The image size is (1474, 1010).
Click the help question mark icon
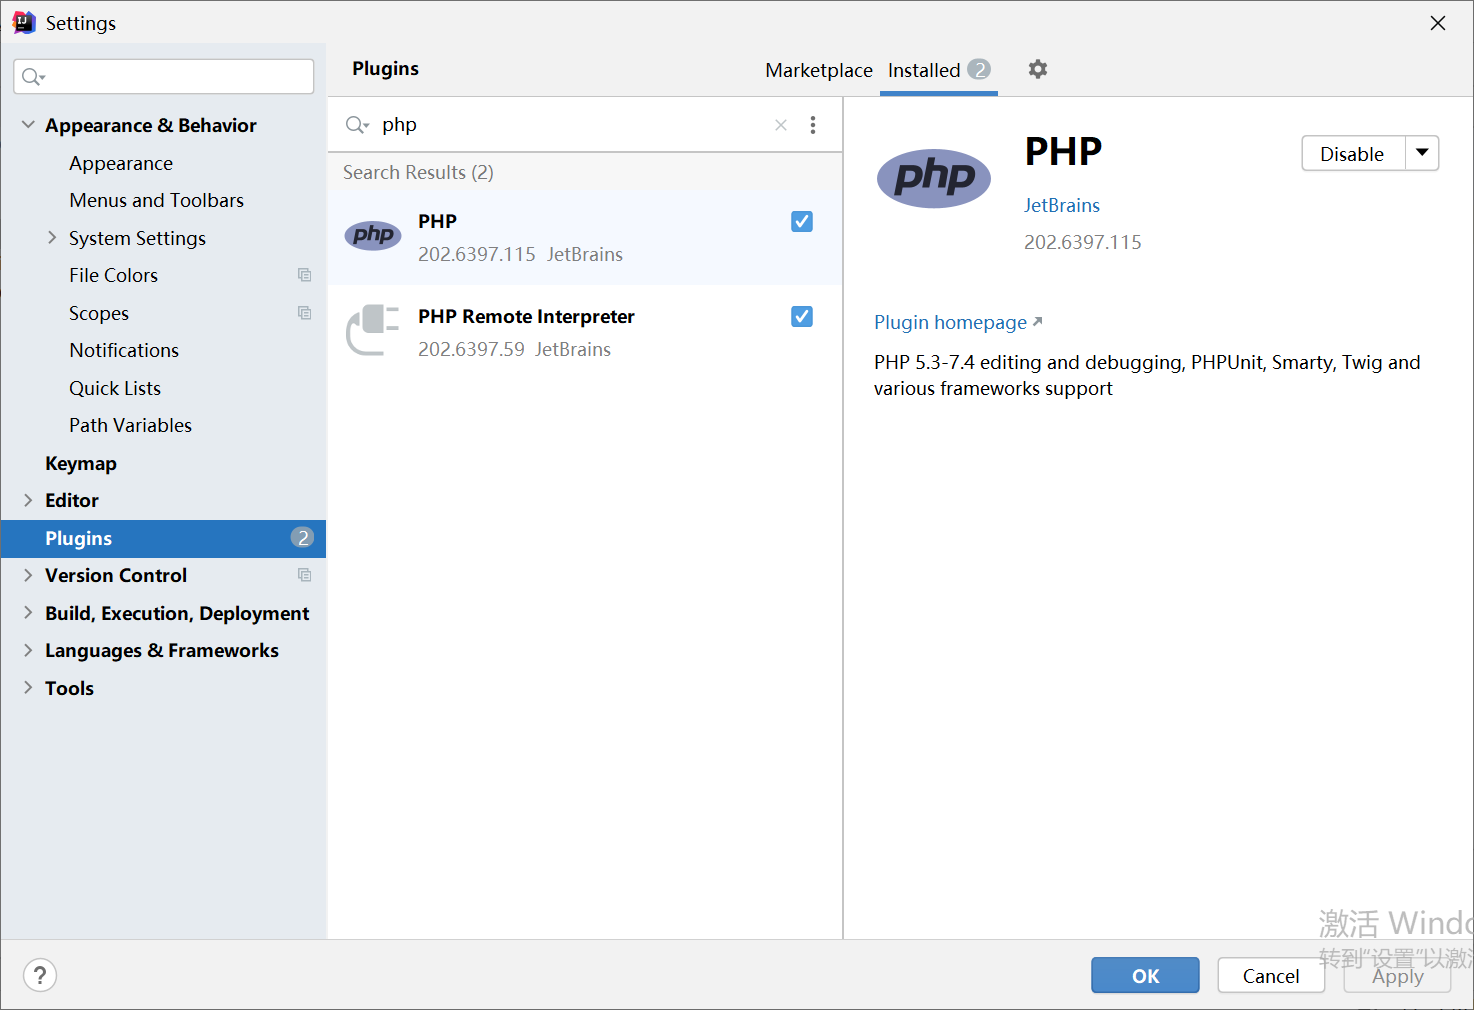point(40,975)
